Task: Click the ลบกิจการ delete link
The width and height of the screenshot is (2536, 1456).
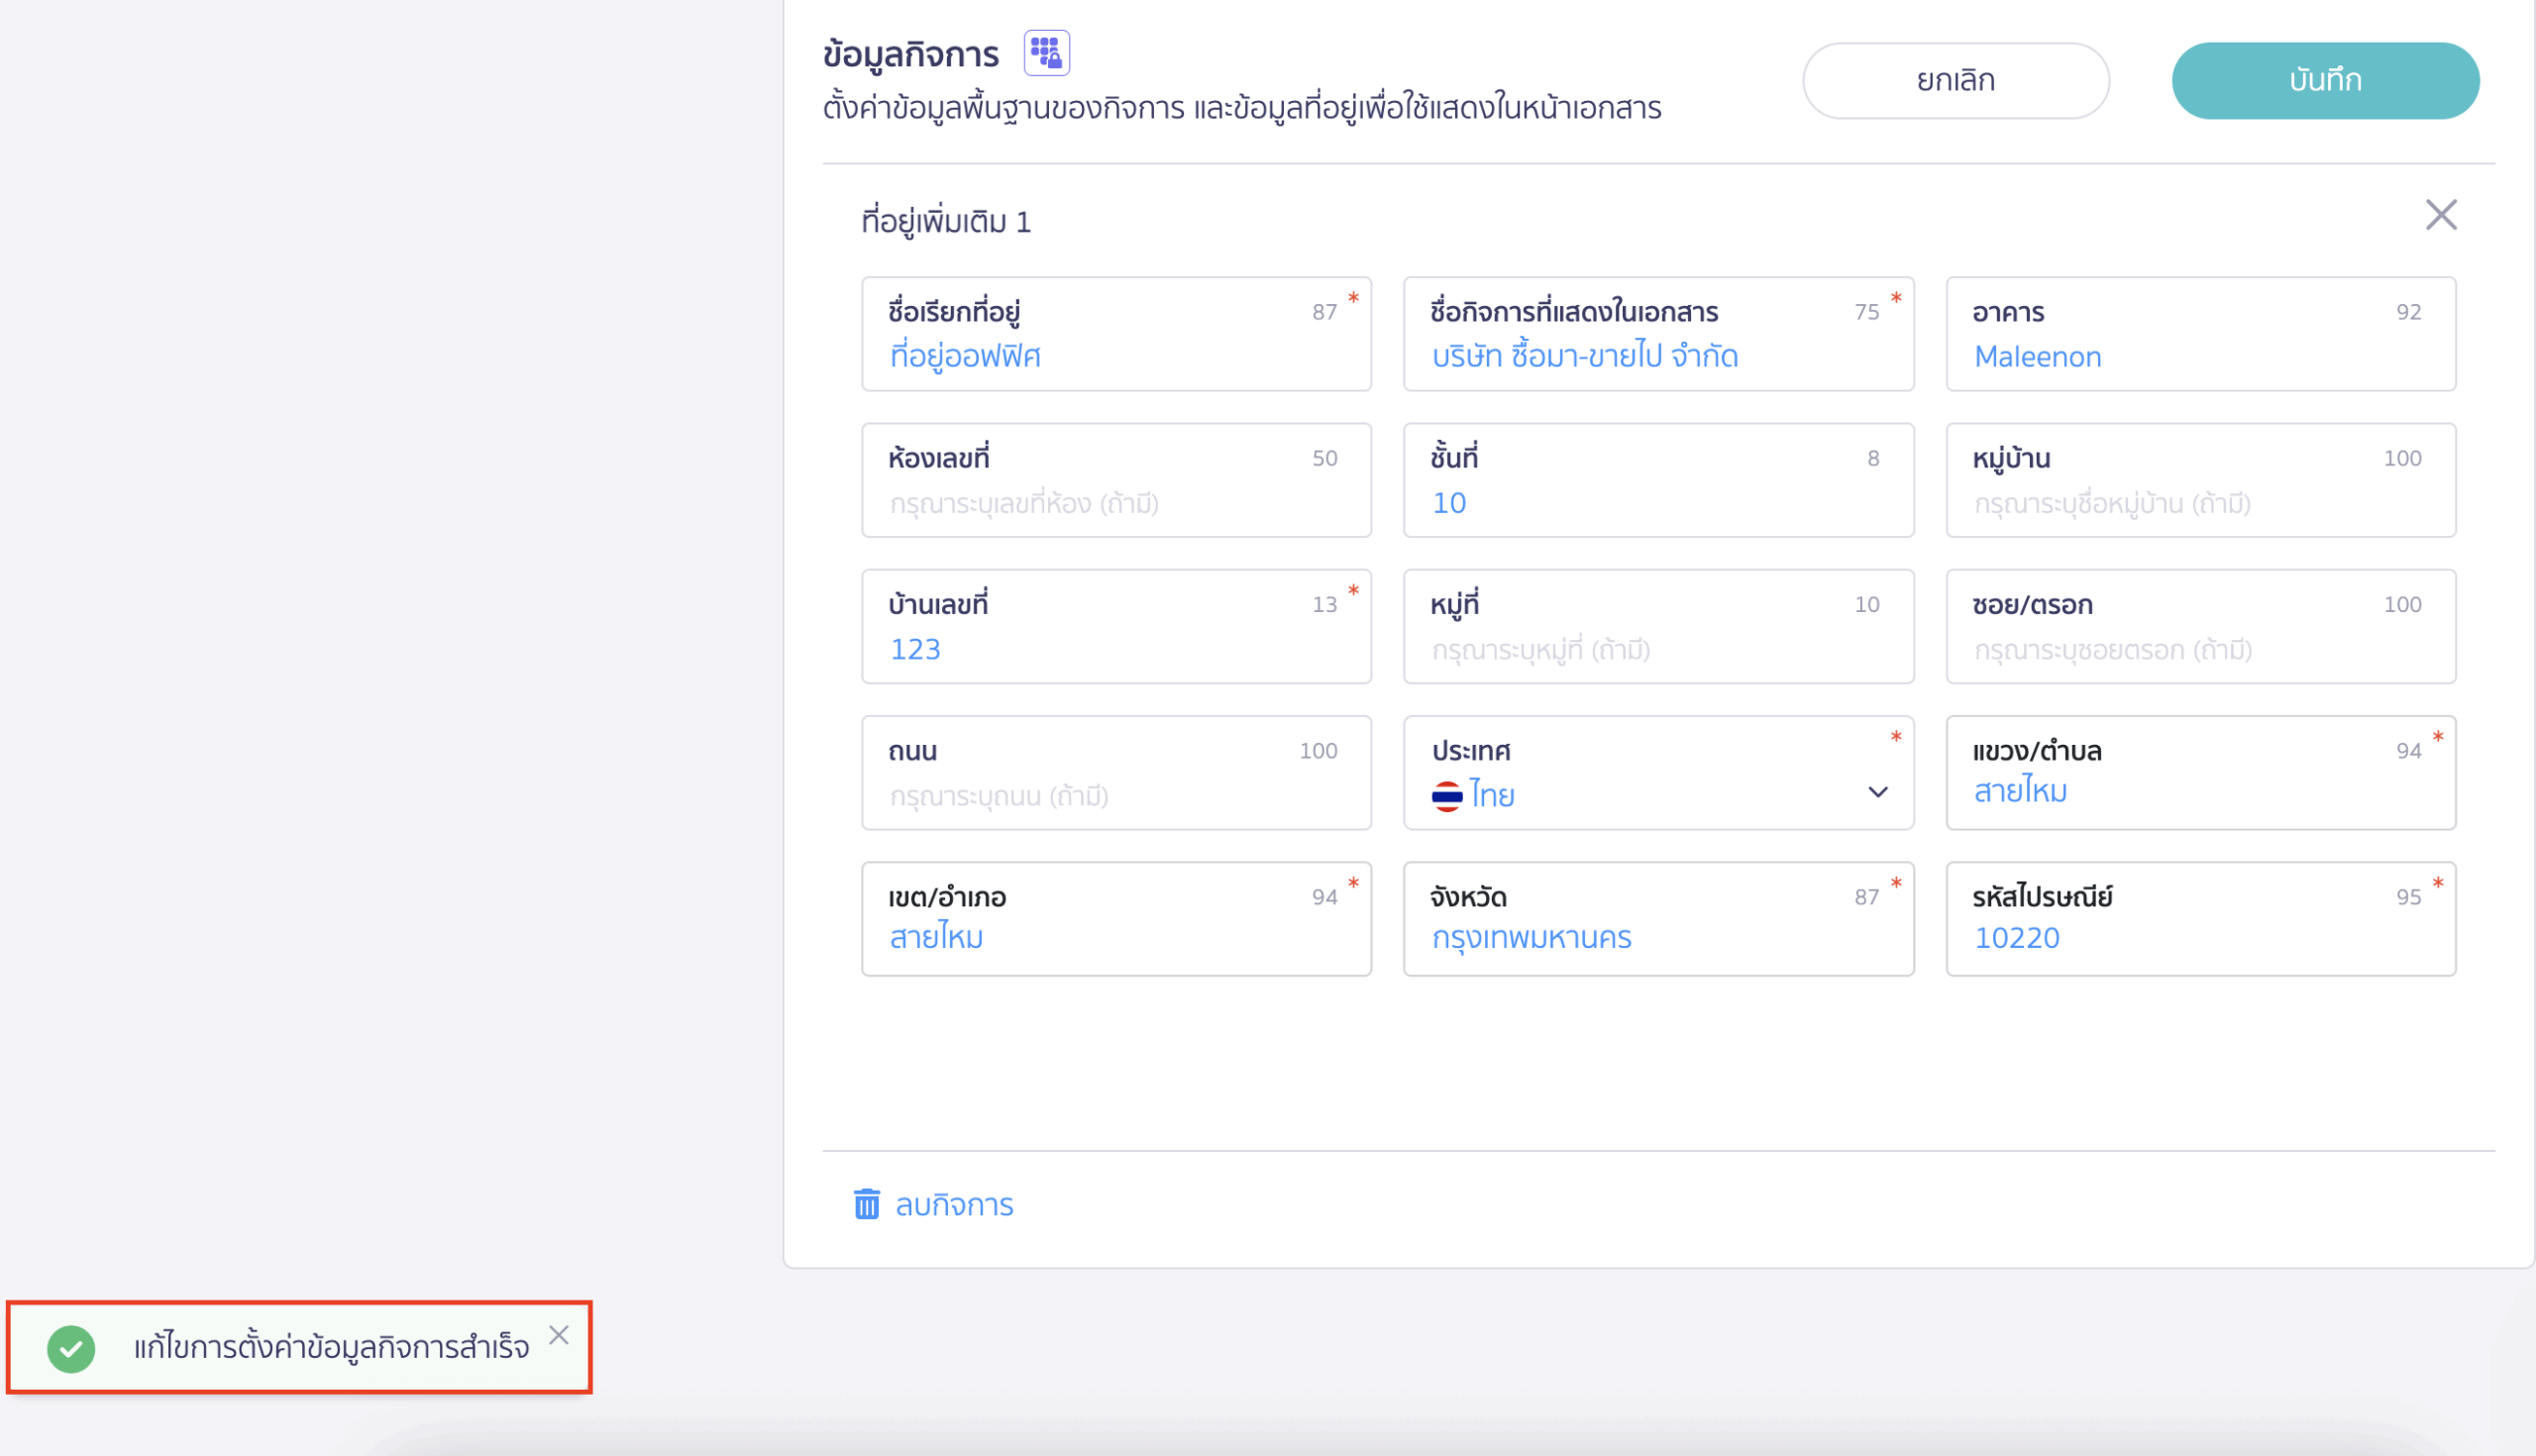Action: click(x=953, y=1205)
